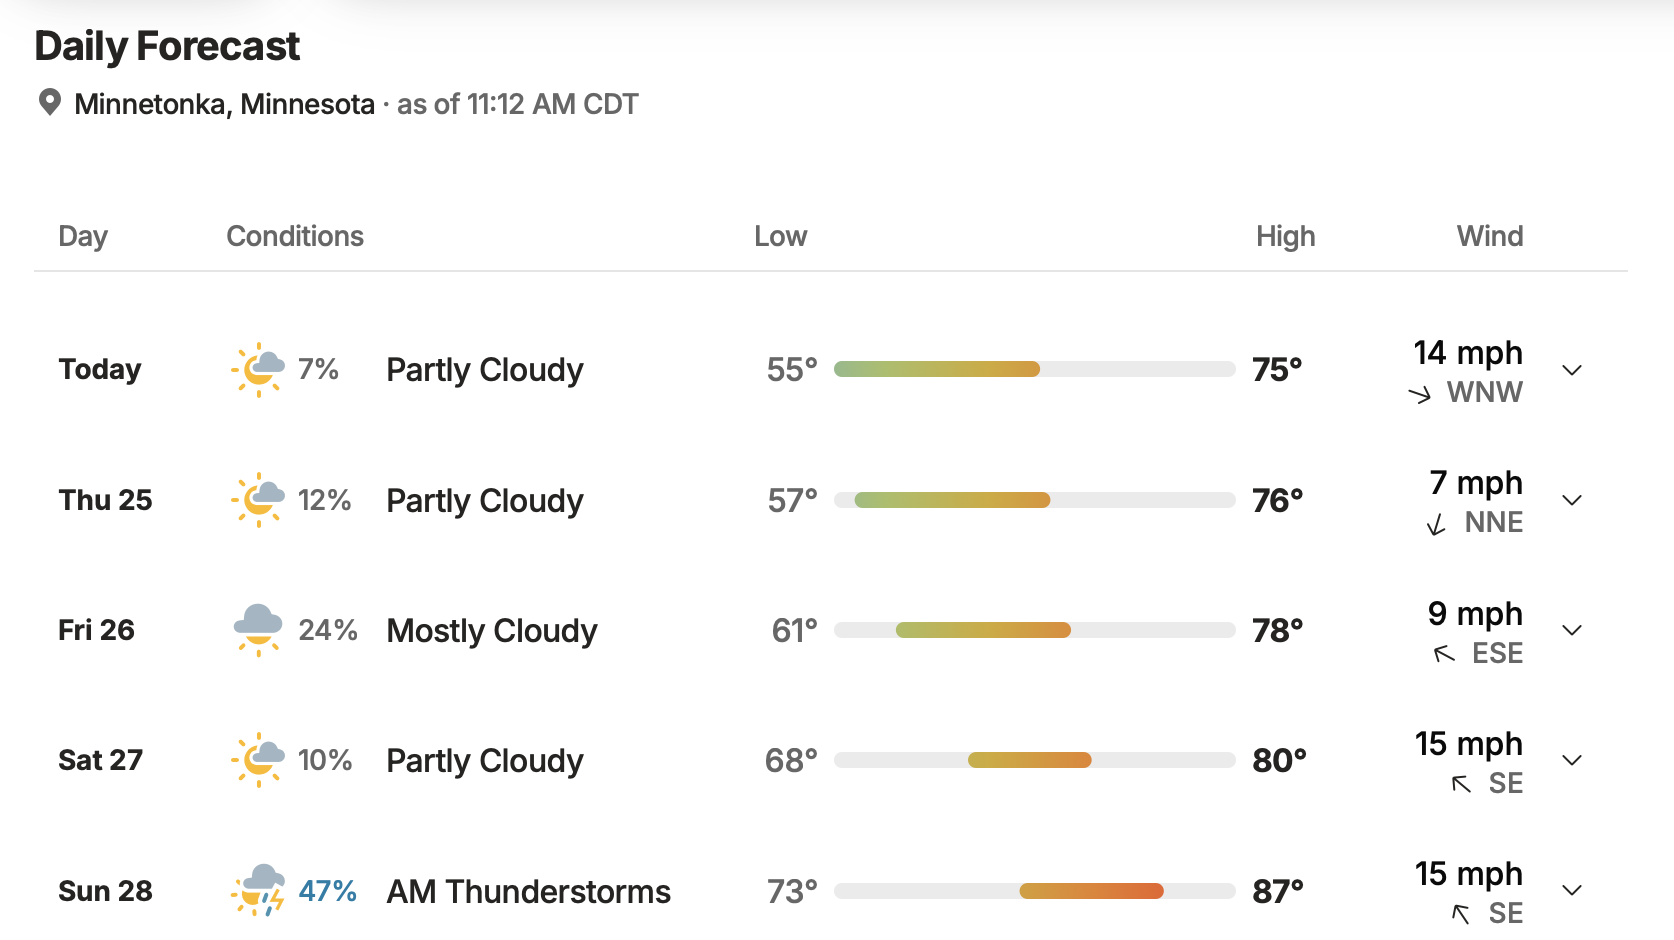The height and width of the screenshot is (940, 1674).
Task: Click Thu 25 partly cloudy weather icon
Action: coord(258,500)
